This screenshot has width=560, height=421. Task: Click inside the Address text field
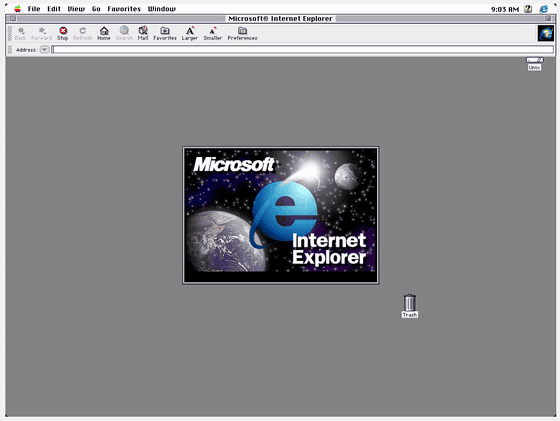302,50
